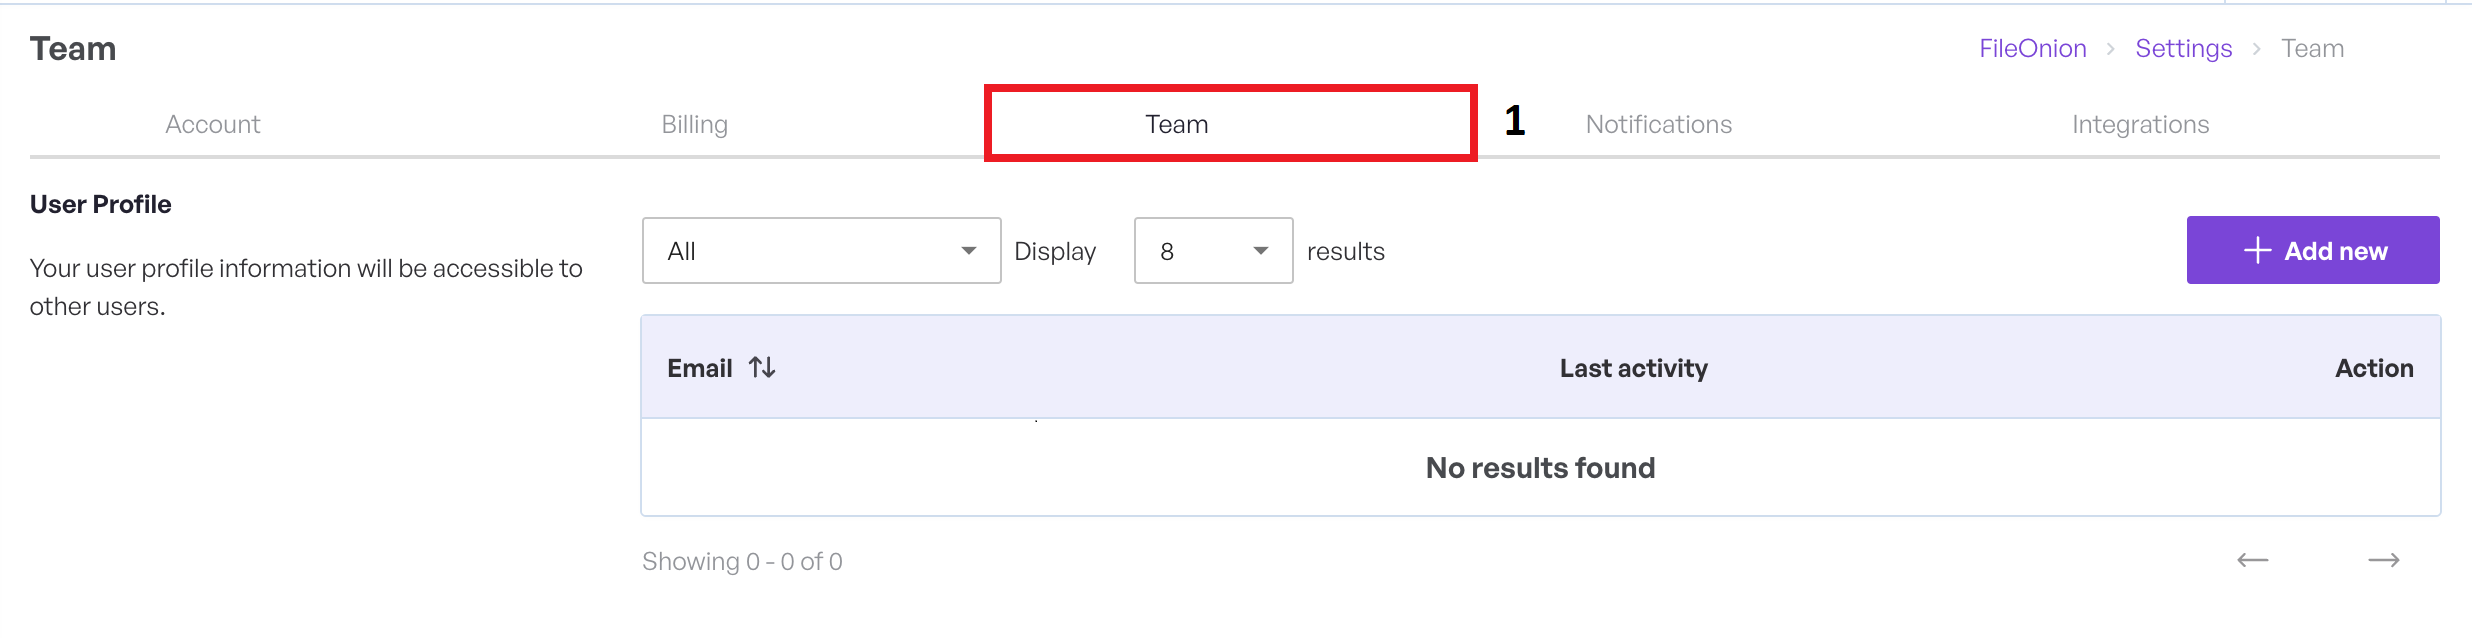Viewport: 2472px width, 638px height.
Task: Go to previous page with left arrow
Action: point(2252,560)
